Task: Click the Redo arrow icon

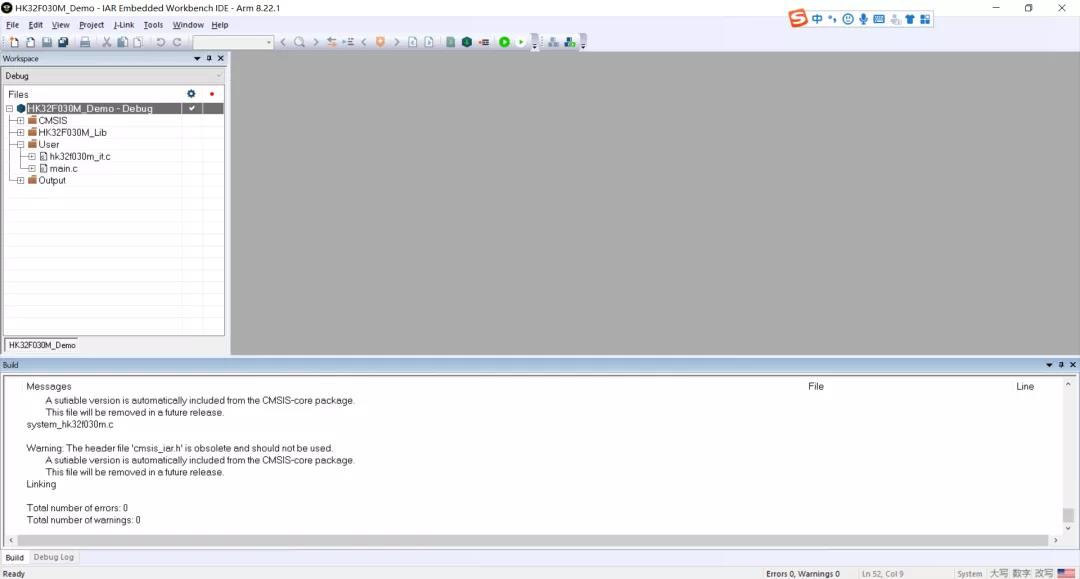Action: tap(177, 42)
